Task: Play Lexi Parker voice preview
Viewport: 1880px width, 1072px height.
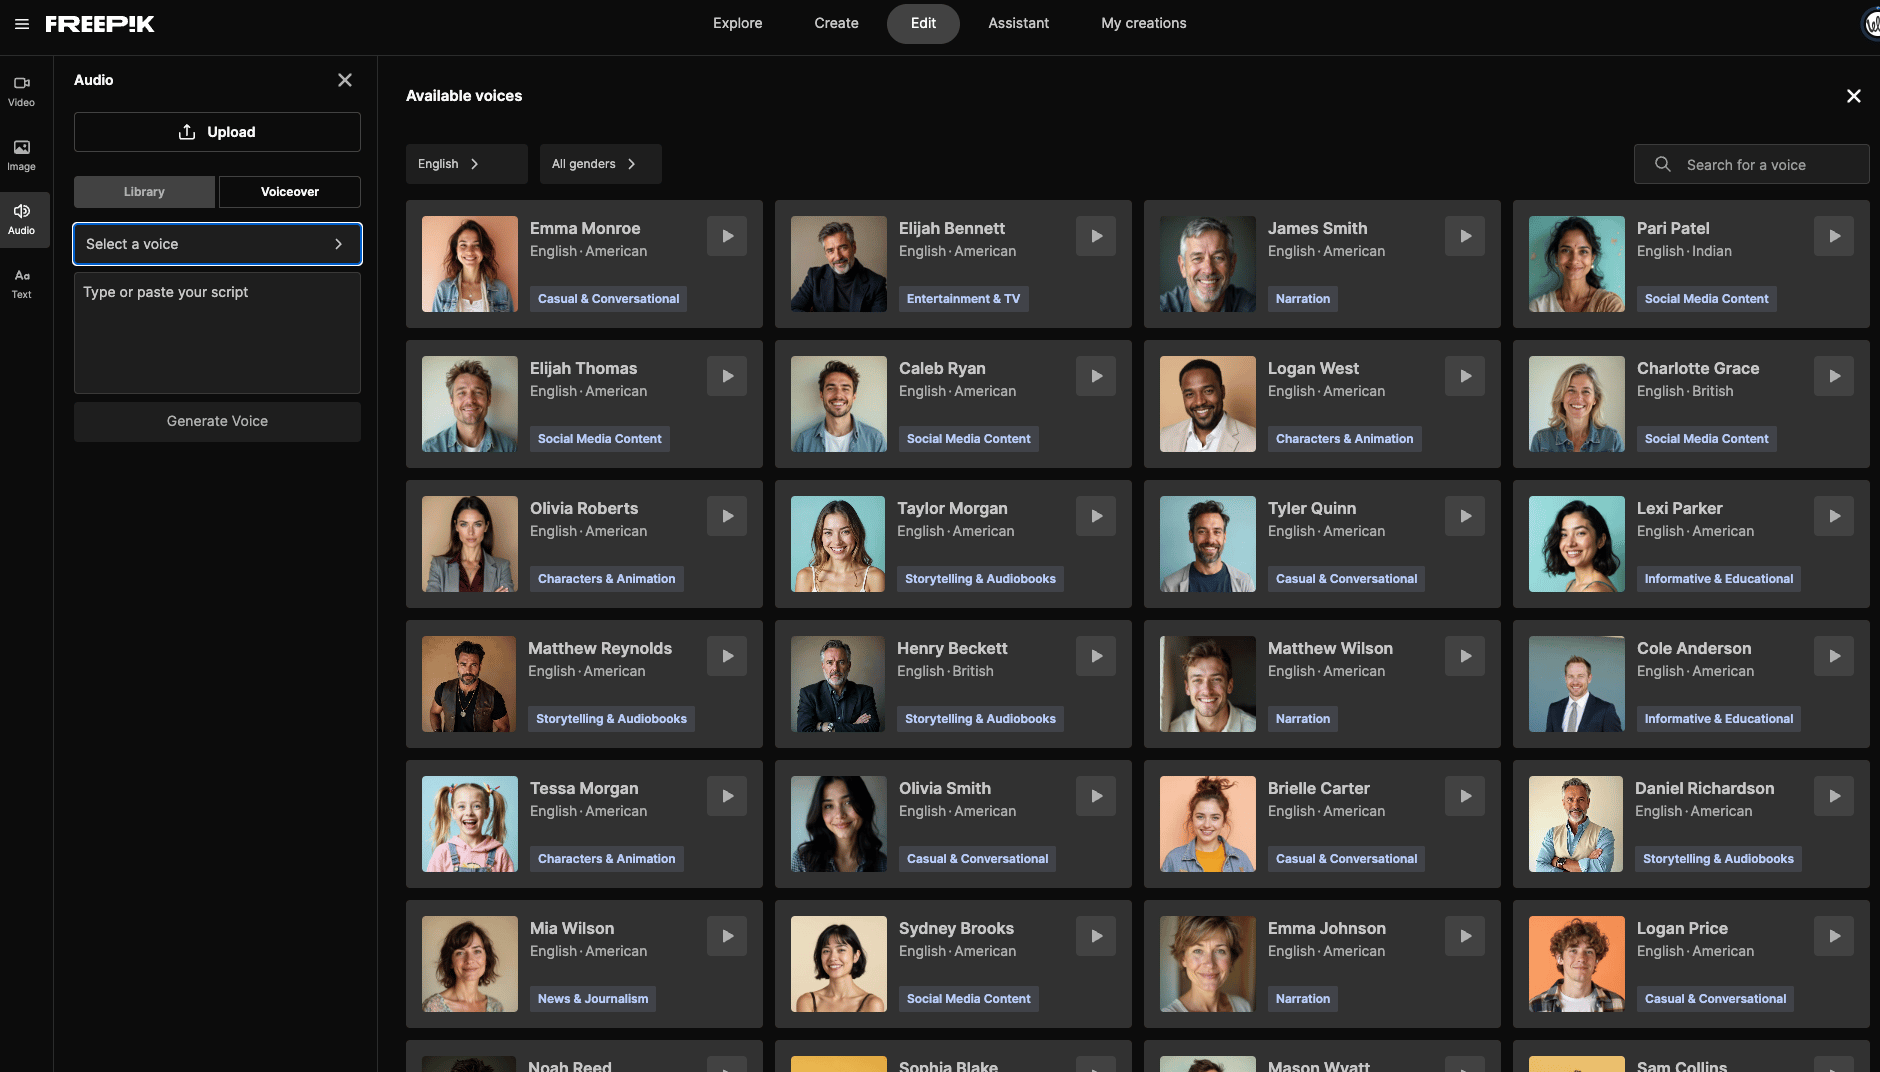Action: click(1835, 516)
